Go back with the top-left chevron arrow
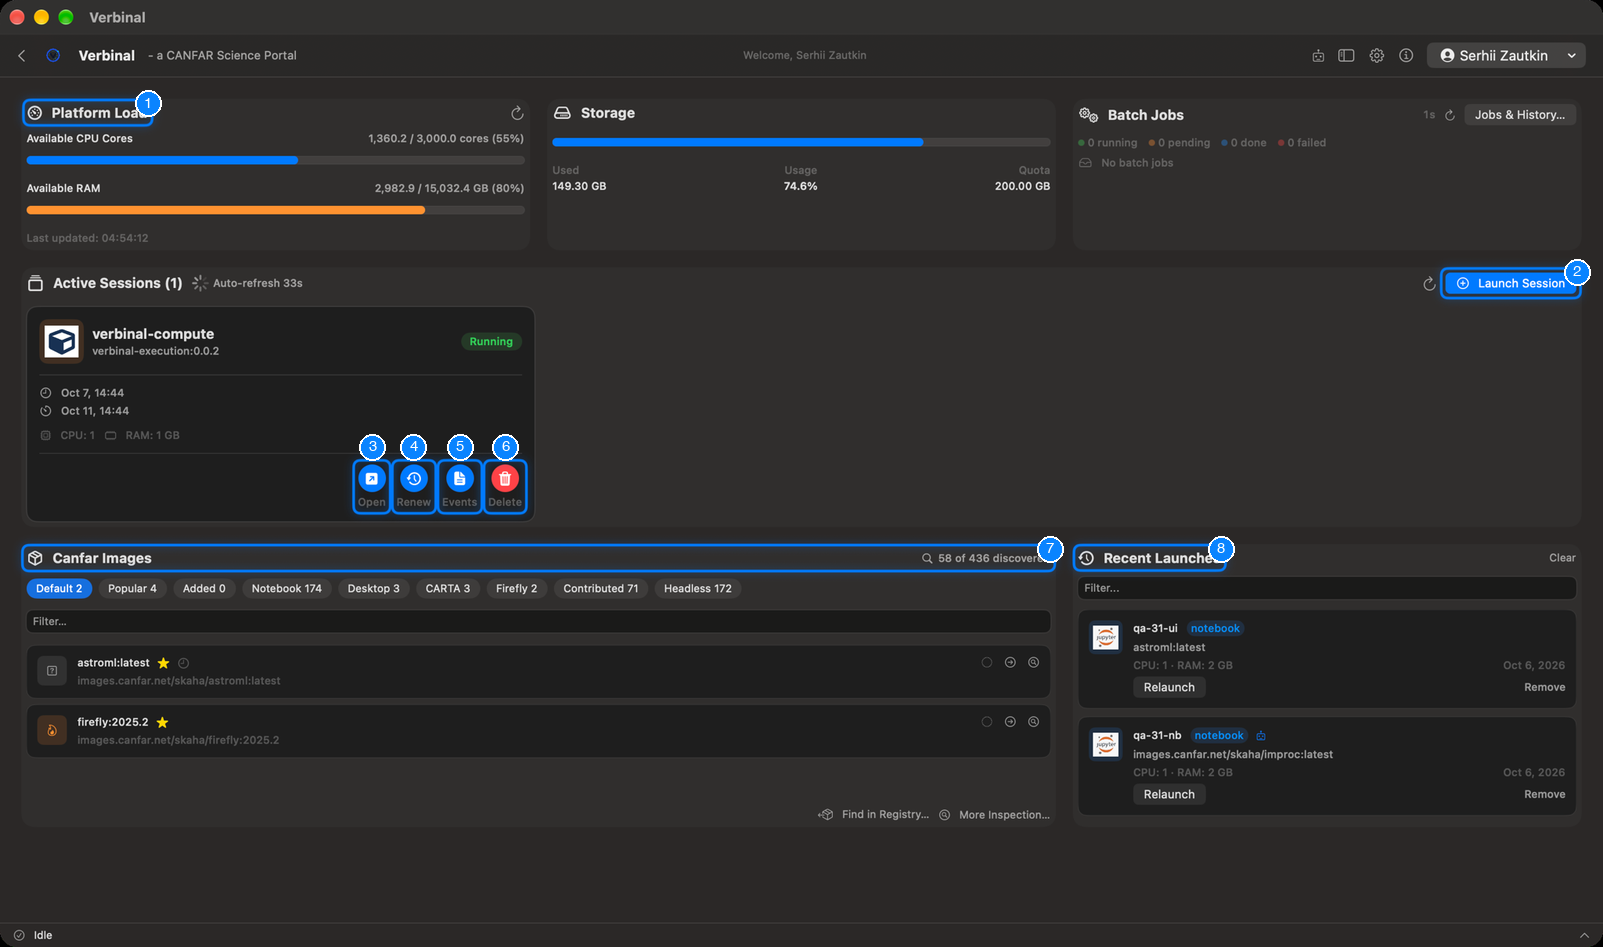 pos(22,56)
